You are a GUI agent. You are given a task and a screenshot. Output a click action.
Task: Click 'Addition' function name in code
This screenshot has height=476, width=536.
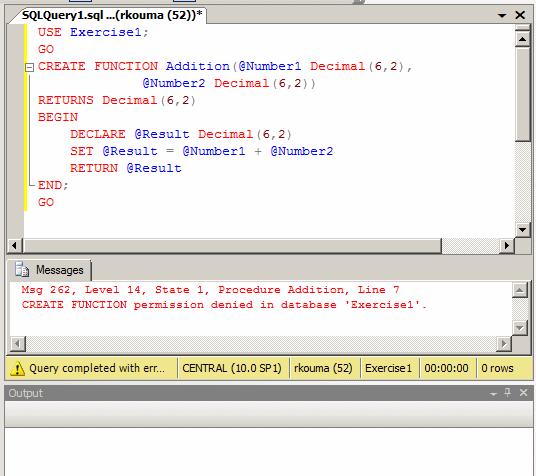click(x=198, y=66)
